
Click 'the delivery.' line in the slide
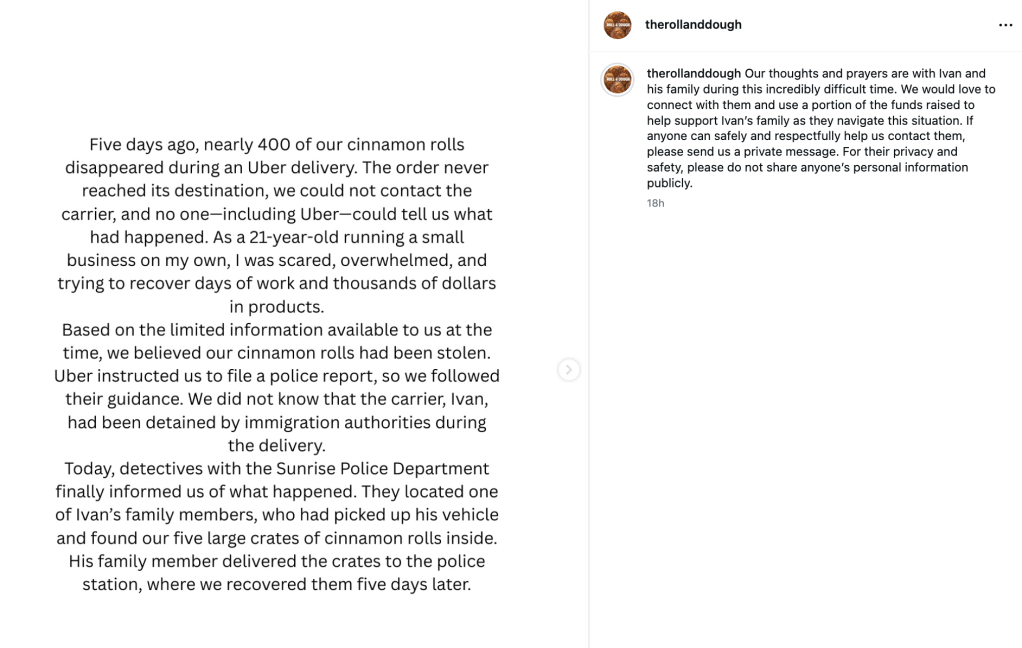coord(276,445)
